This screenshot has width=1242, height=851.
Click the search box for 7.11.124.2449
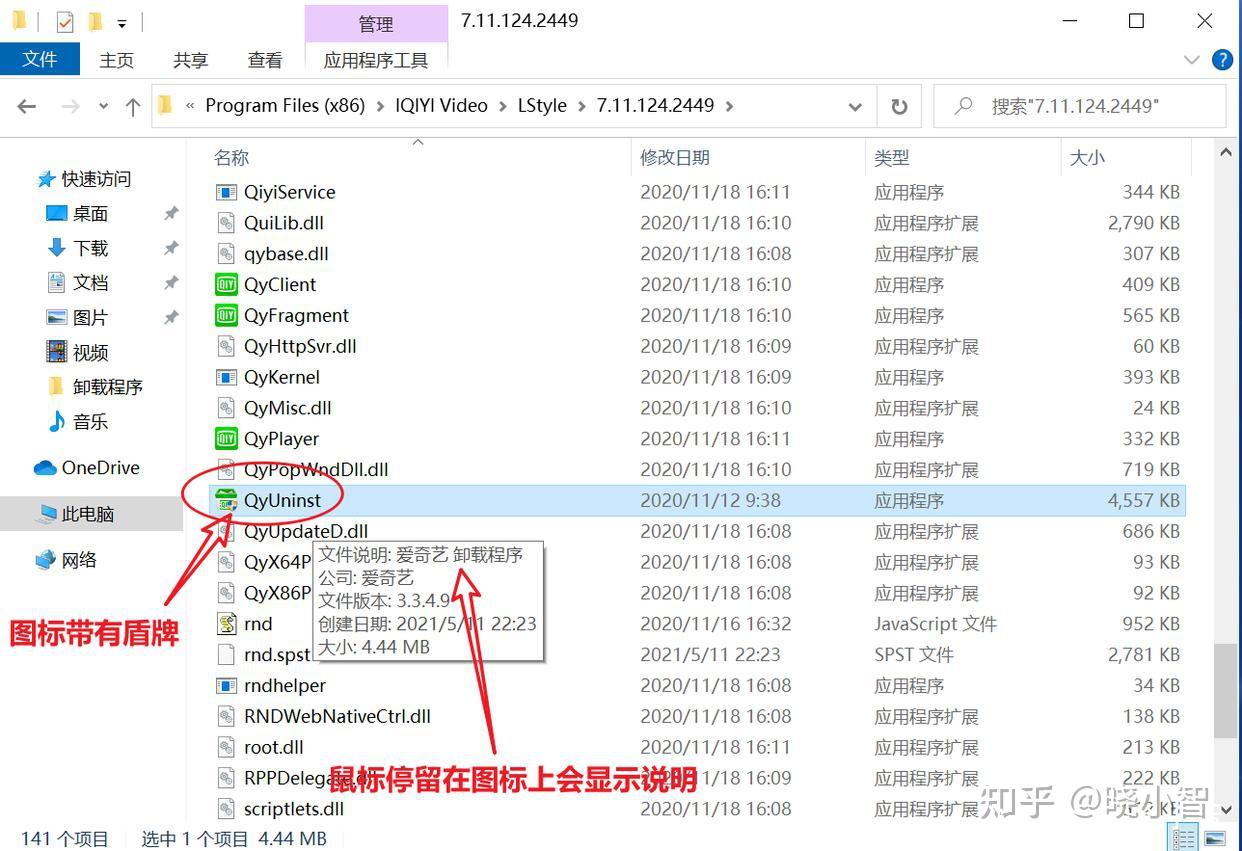point(1080,106)
